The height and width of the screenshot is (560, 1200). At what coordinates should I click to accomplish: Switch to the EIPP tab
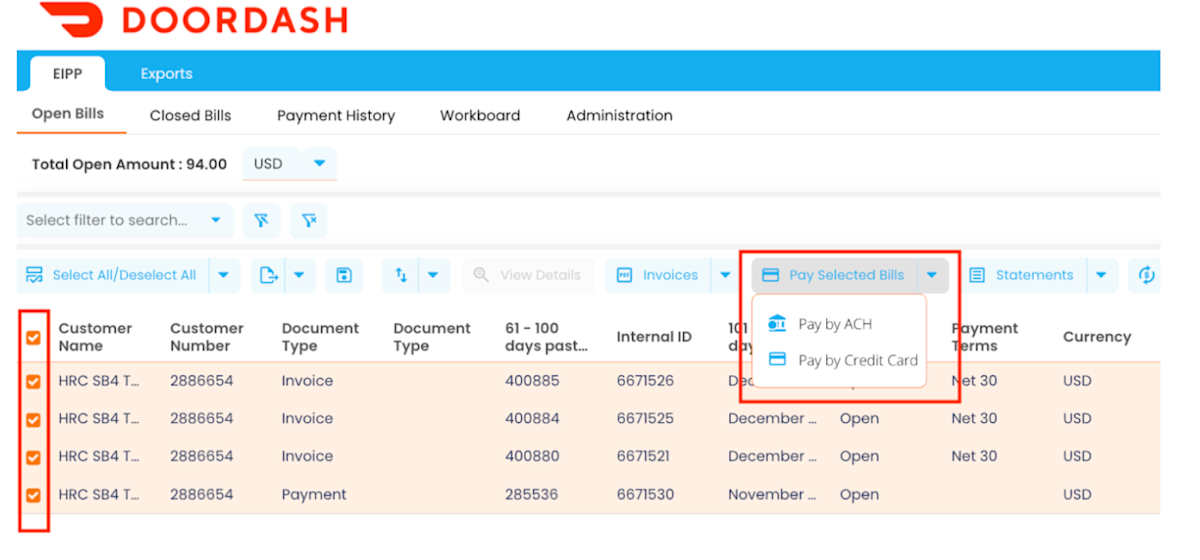point(68,73)
